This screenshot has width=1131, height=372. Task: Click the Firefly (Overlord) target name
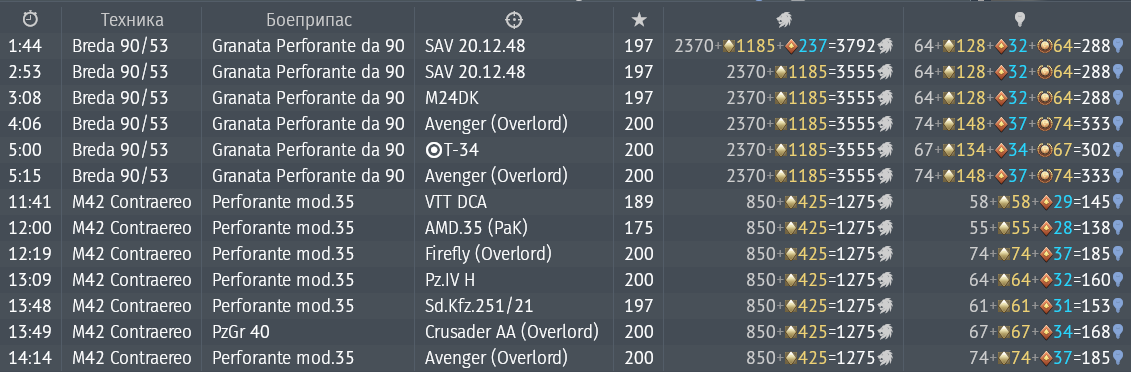(488, 254)
